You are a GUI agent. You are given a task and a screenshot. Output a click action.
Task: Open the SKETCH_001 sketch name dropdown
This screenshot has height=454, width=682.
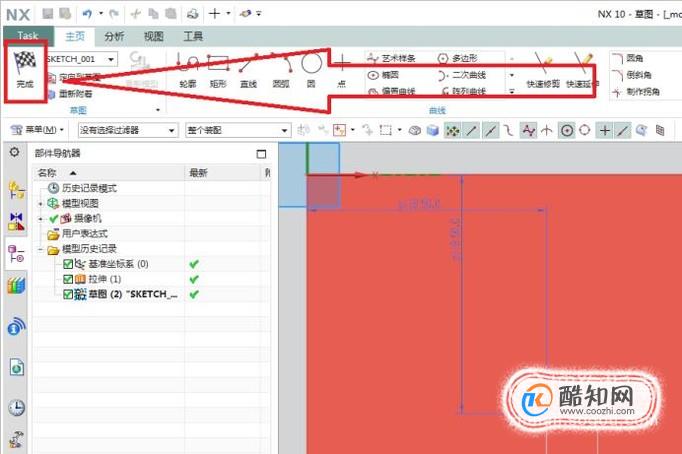coord(111,59)
